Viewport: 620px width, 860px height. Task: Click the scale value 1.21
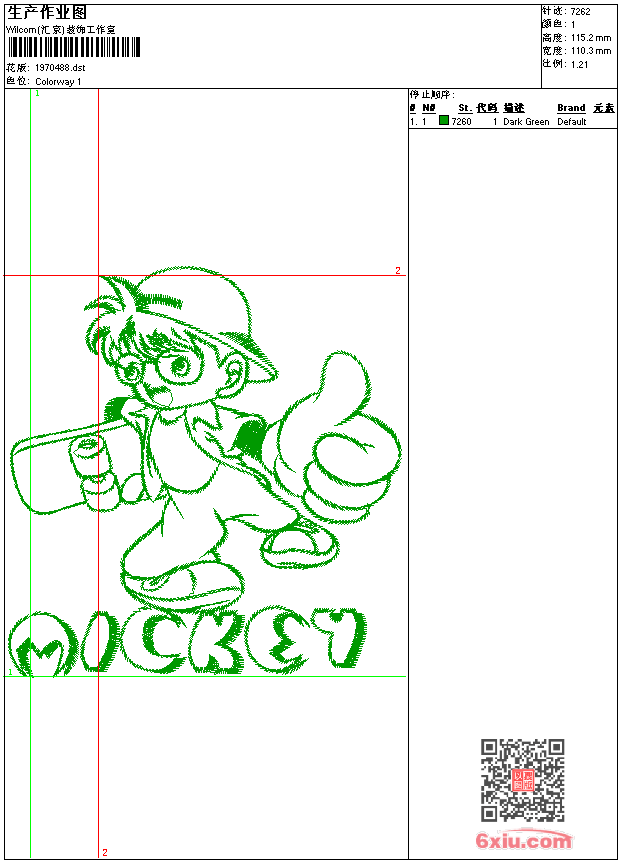click(x=579, y=64)
